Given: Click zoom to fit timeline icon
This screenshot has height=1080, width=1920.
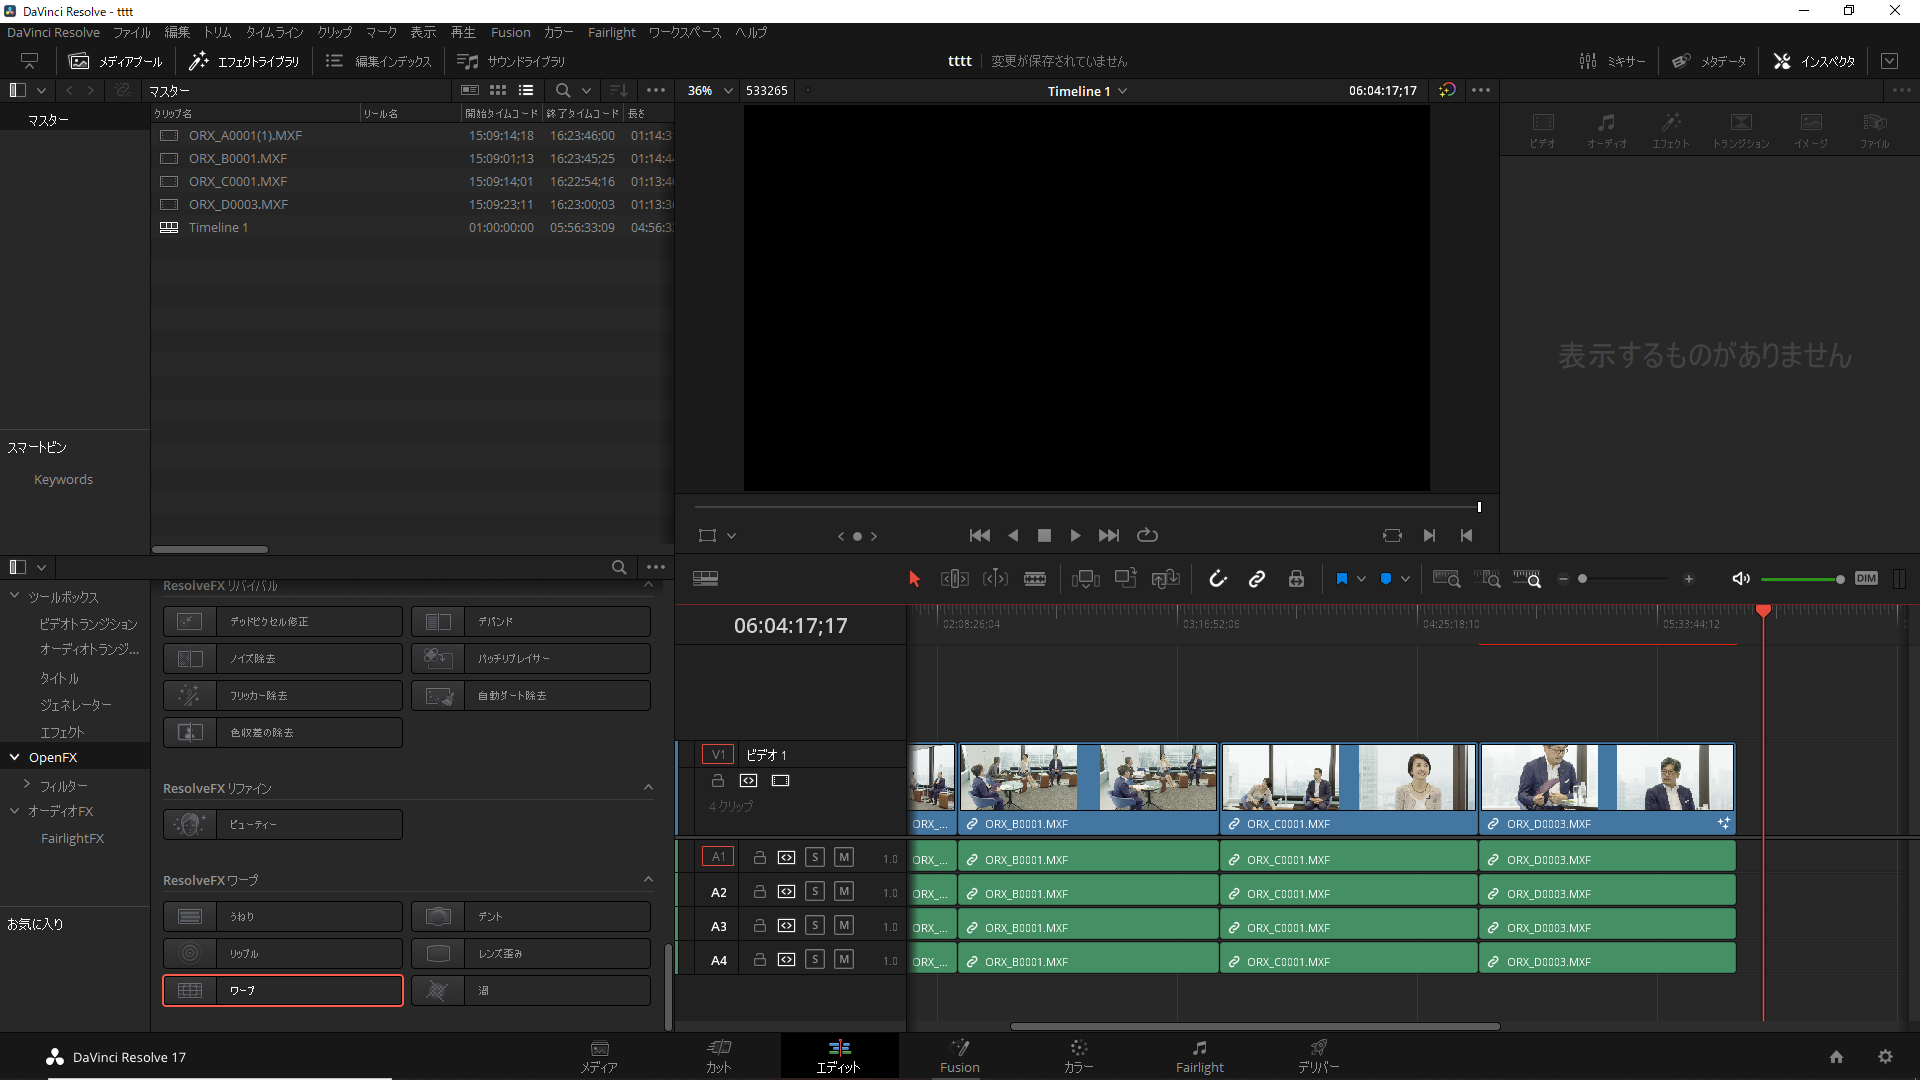Looking at the screenshot, I should [1446, 579].
